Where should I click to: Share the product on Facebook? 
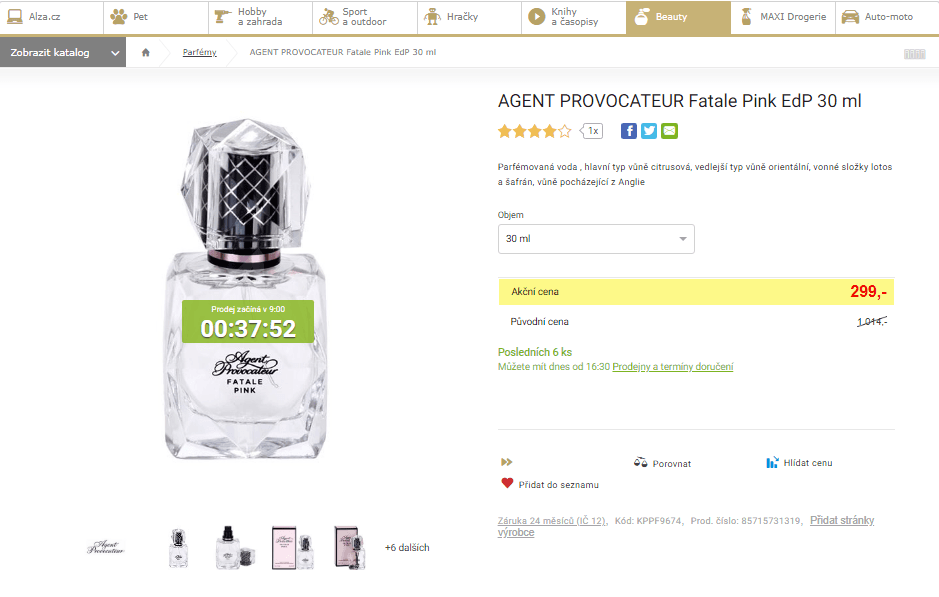coord(628,130)
